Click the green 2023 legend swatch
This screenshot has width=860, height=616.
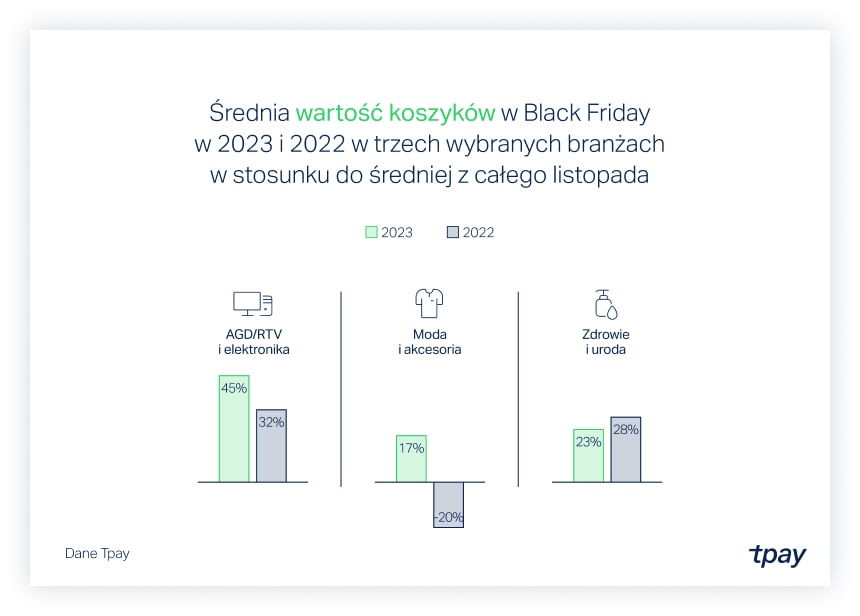(x=371, y=232)
